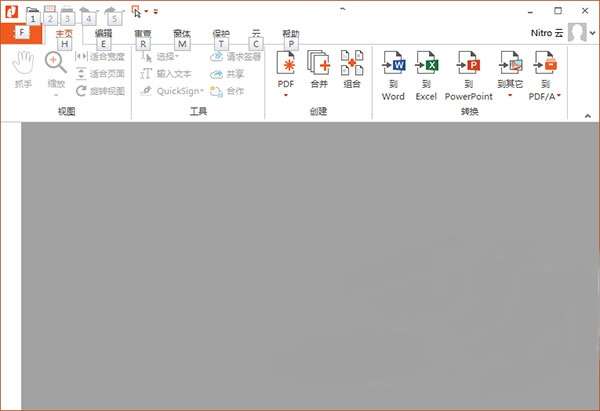Image resolution: width=600 pixels, height=411 pixels.
Task: Click the Undo quick access icon
Action: [85, 11]
